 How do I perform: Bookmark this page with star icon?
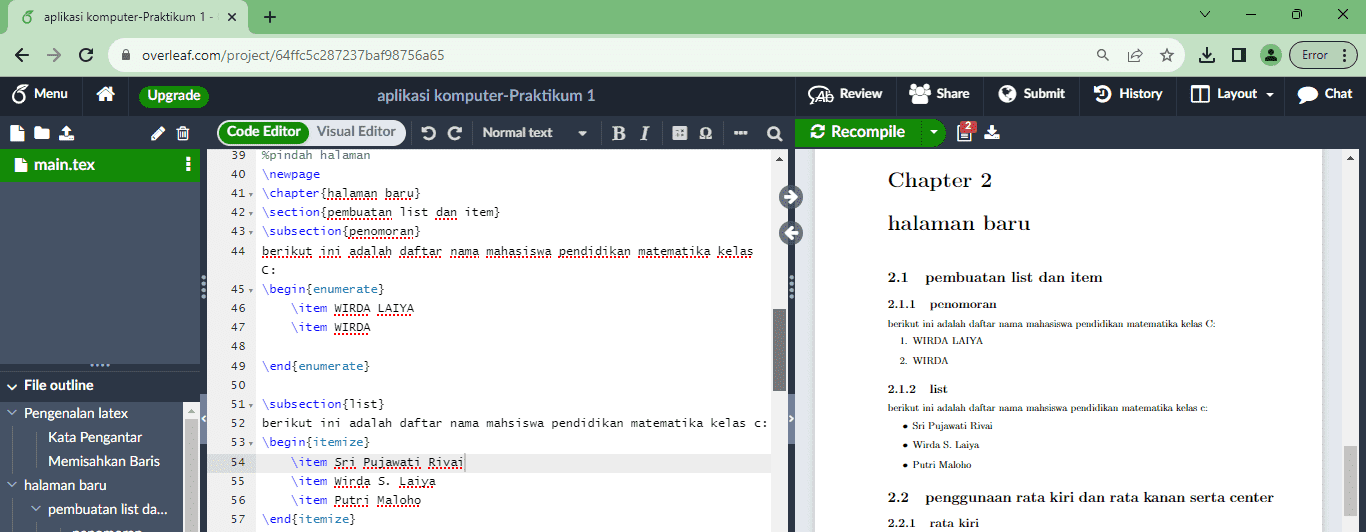pyautogui.click(x=1167, y=55)
